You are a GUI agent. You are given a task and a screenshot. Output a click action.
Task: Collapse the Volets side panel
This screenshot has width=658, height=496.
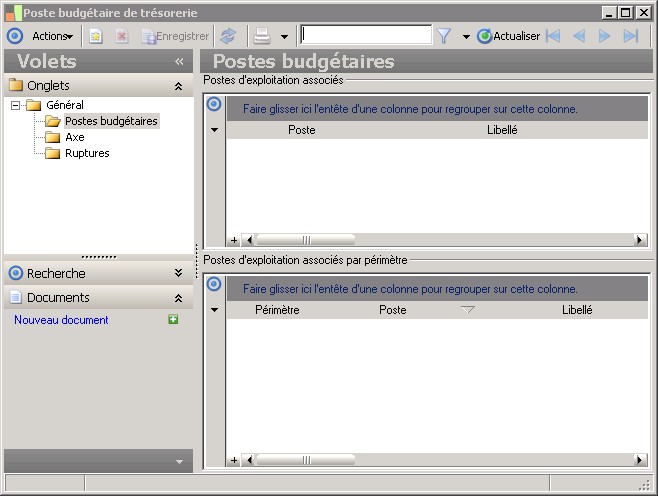pyautogui.click(x=179, y=62)
